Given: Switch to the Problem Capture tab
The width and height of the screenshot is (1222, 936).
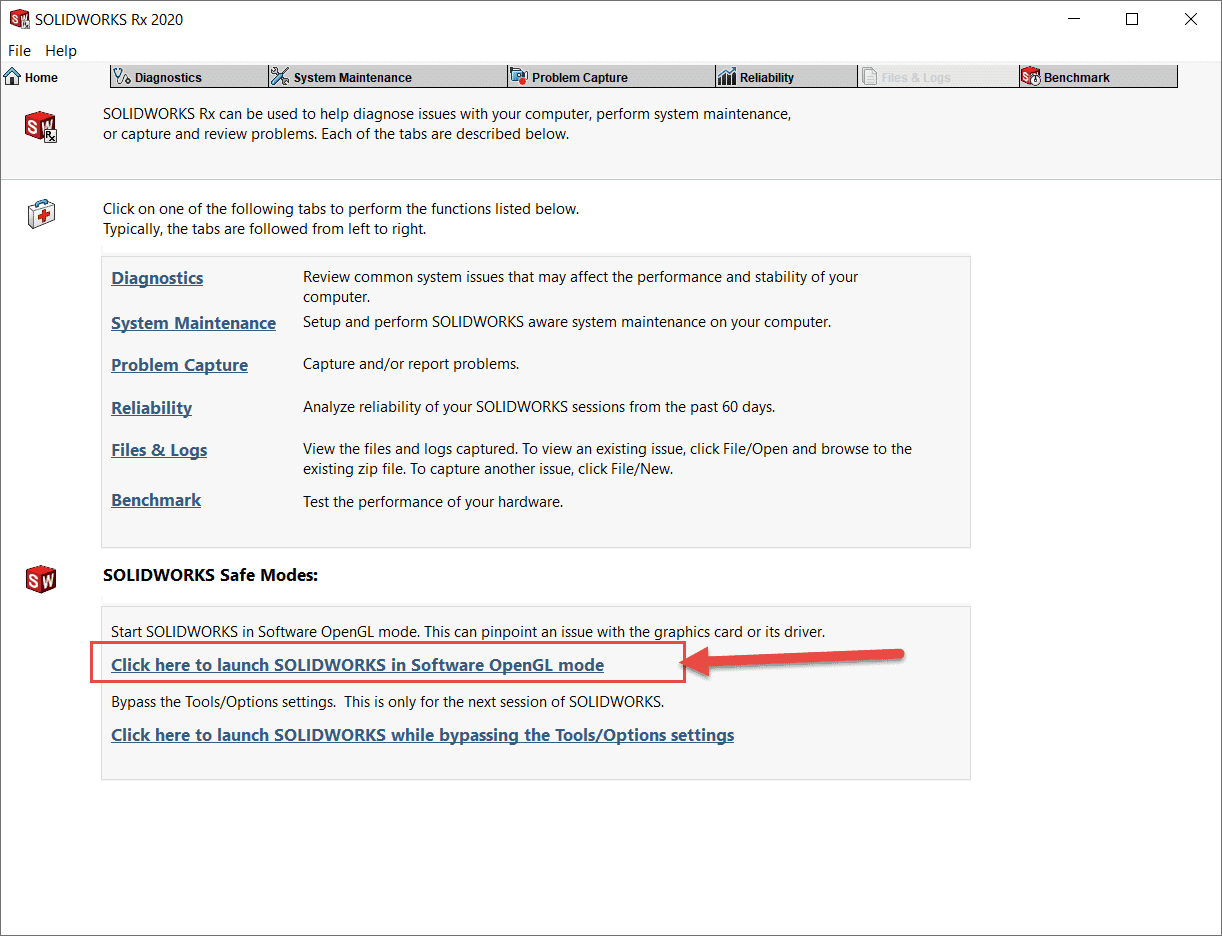Looking at the screenshot, I should (x=611, y=77).
